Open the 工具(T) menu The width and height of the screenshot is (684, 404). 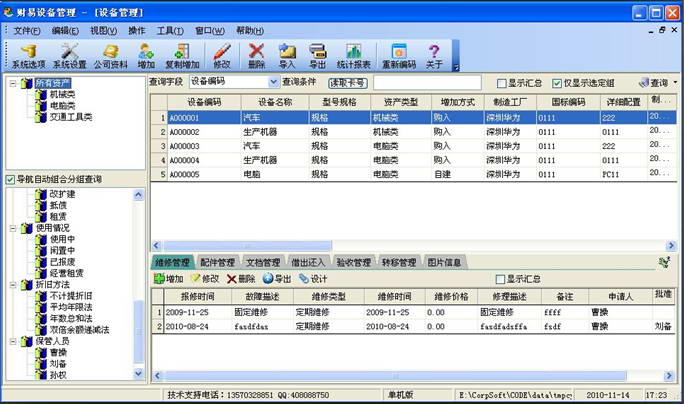[170, 31]
